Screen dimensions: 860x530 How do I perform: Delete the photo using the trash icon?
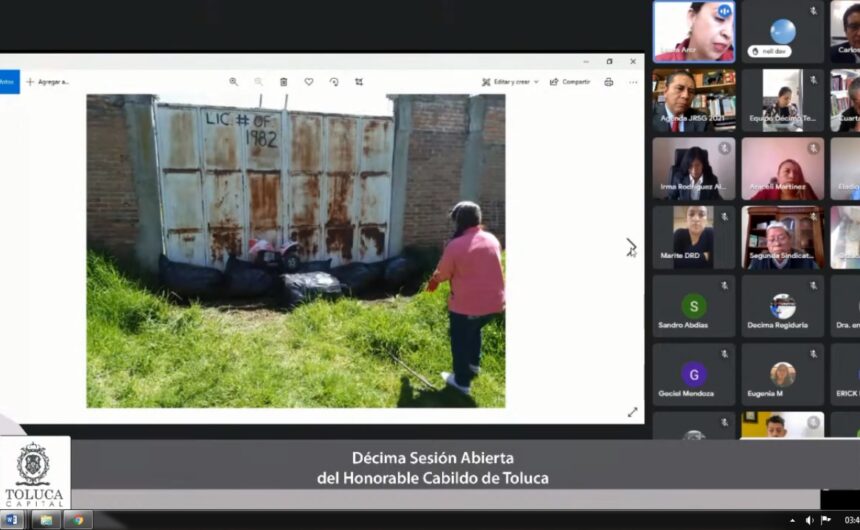284,82
